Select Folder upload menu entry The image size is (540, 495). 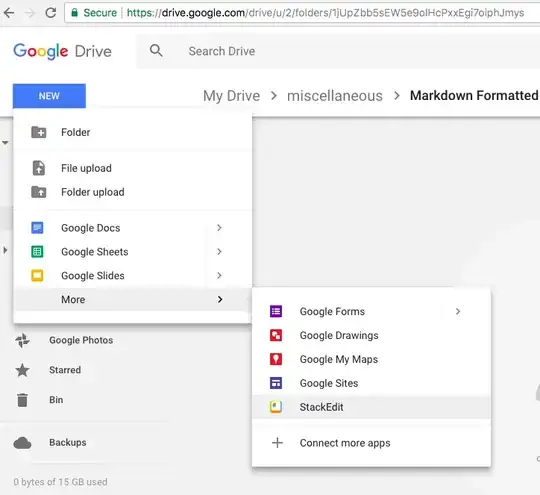point(133,192)
